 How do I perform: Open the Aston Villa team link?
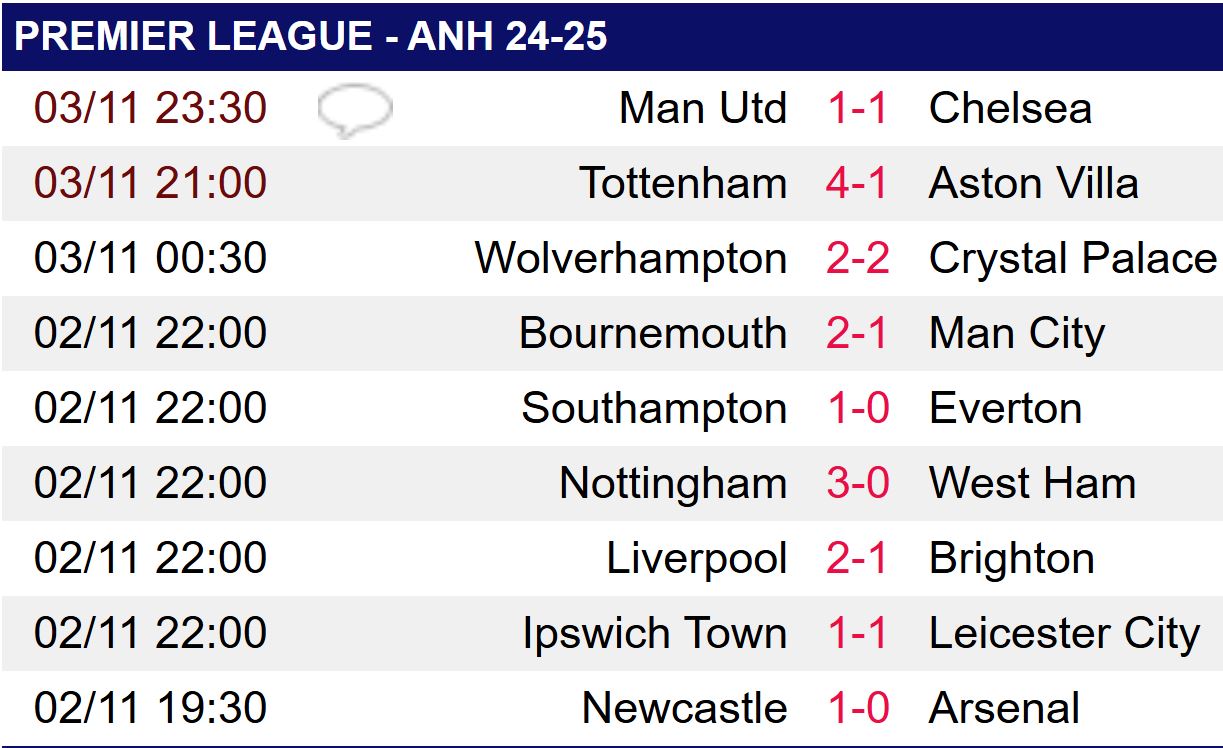[x=1033, y=183]
